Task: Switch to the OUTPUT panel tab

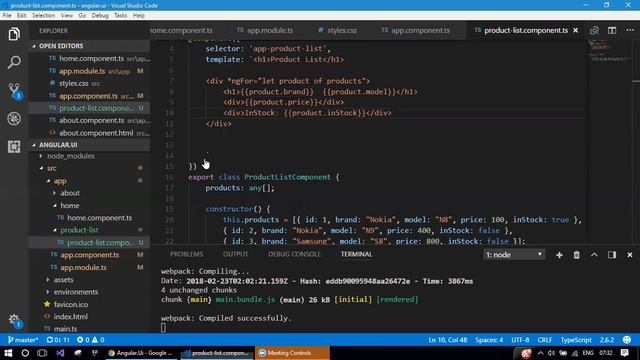Action: tap(236, 254)
